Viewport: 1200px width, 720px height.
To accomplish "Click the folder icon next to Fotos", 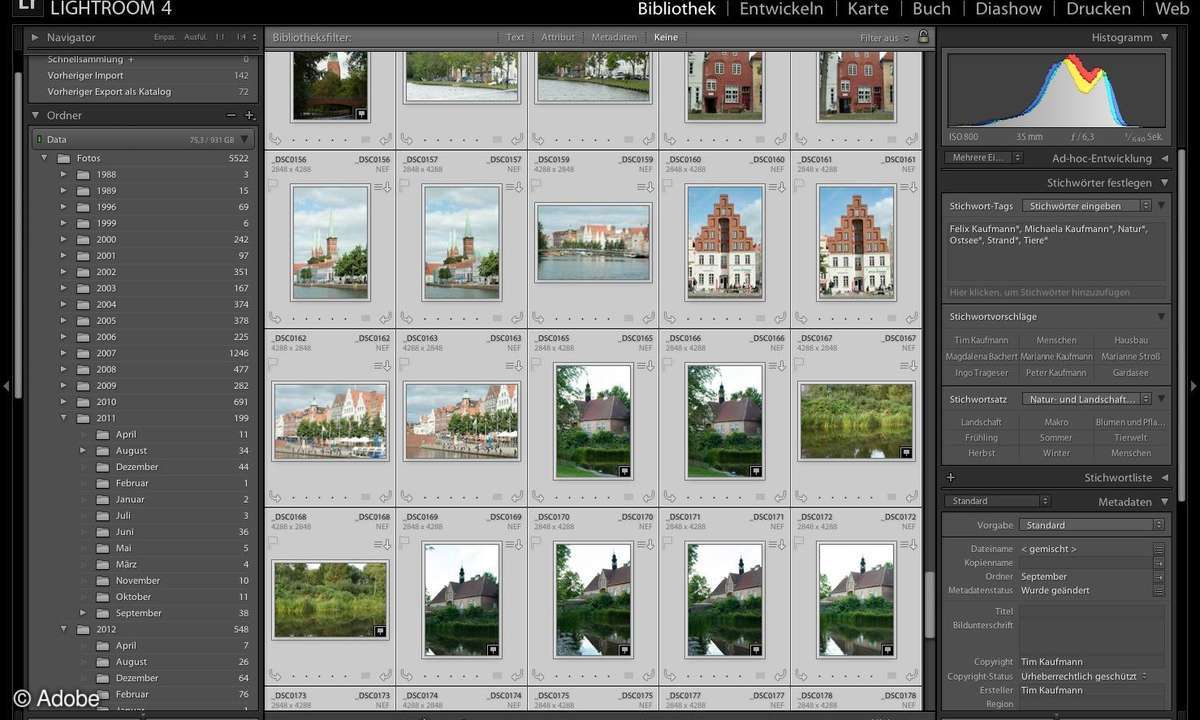I will 63,159.
